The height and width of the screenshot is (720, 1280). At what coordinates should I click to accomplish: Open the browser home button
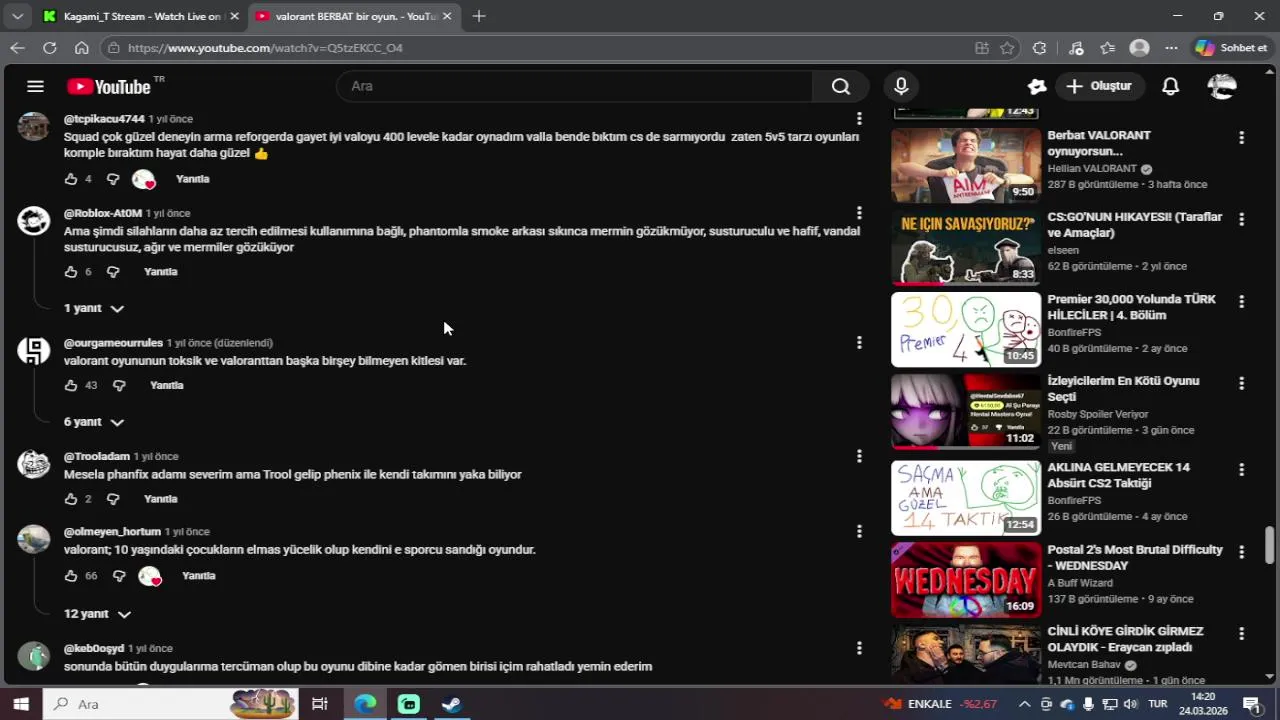pos(82,47)
